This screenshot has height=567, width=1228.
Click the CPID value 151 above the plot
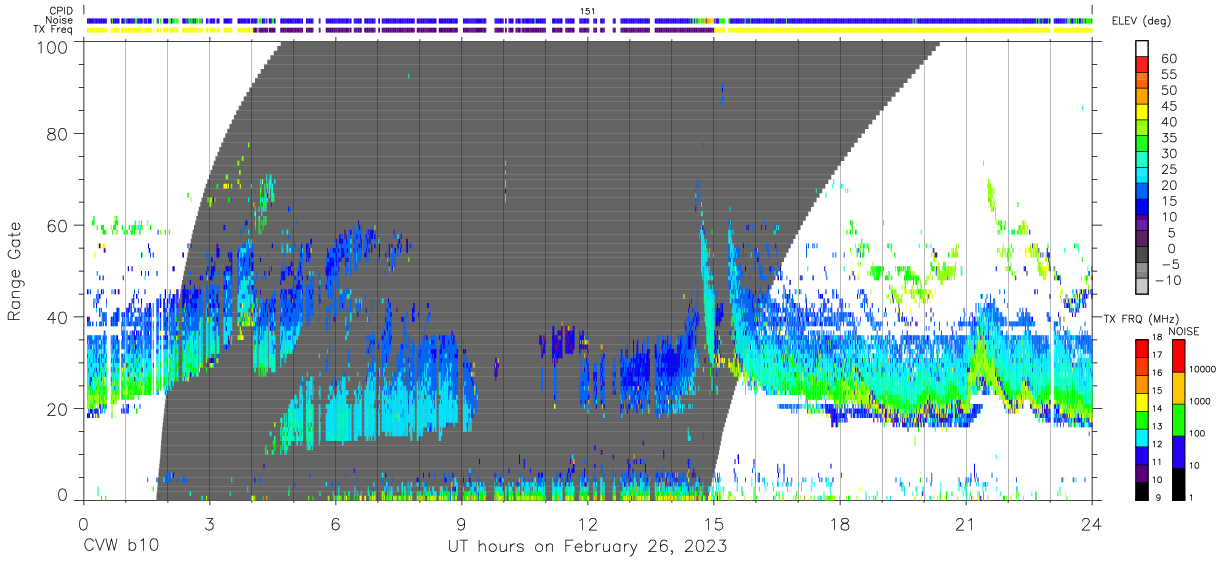coord(588,11)
